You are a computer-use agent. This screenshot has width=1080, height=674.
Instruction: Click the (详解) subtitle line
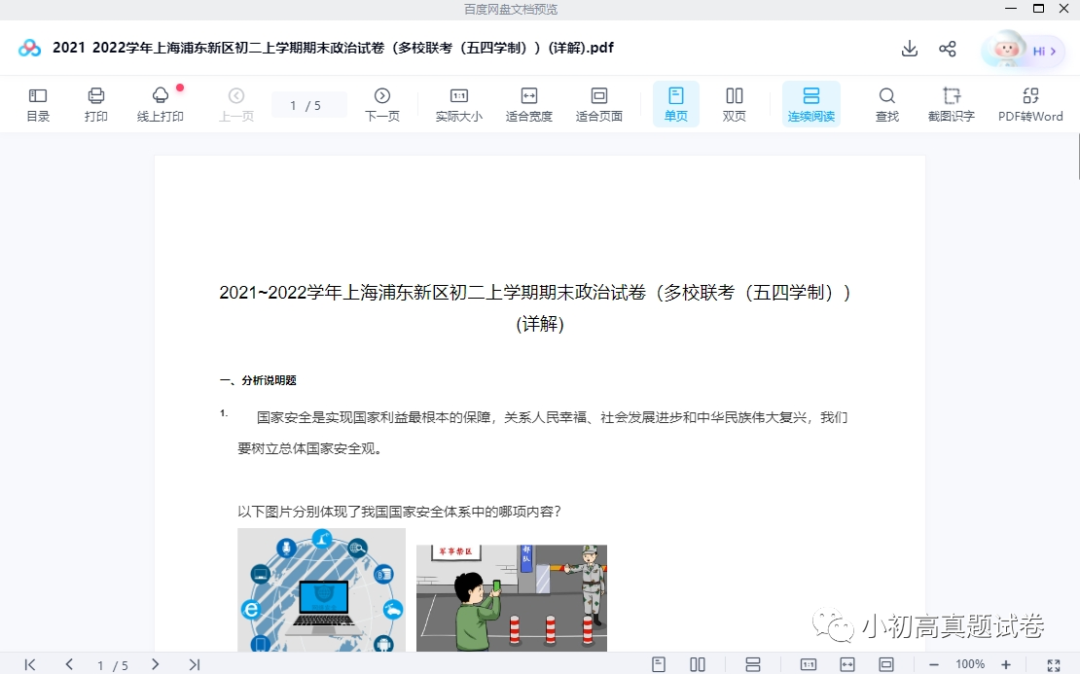540,324
